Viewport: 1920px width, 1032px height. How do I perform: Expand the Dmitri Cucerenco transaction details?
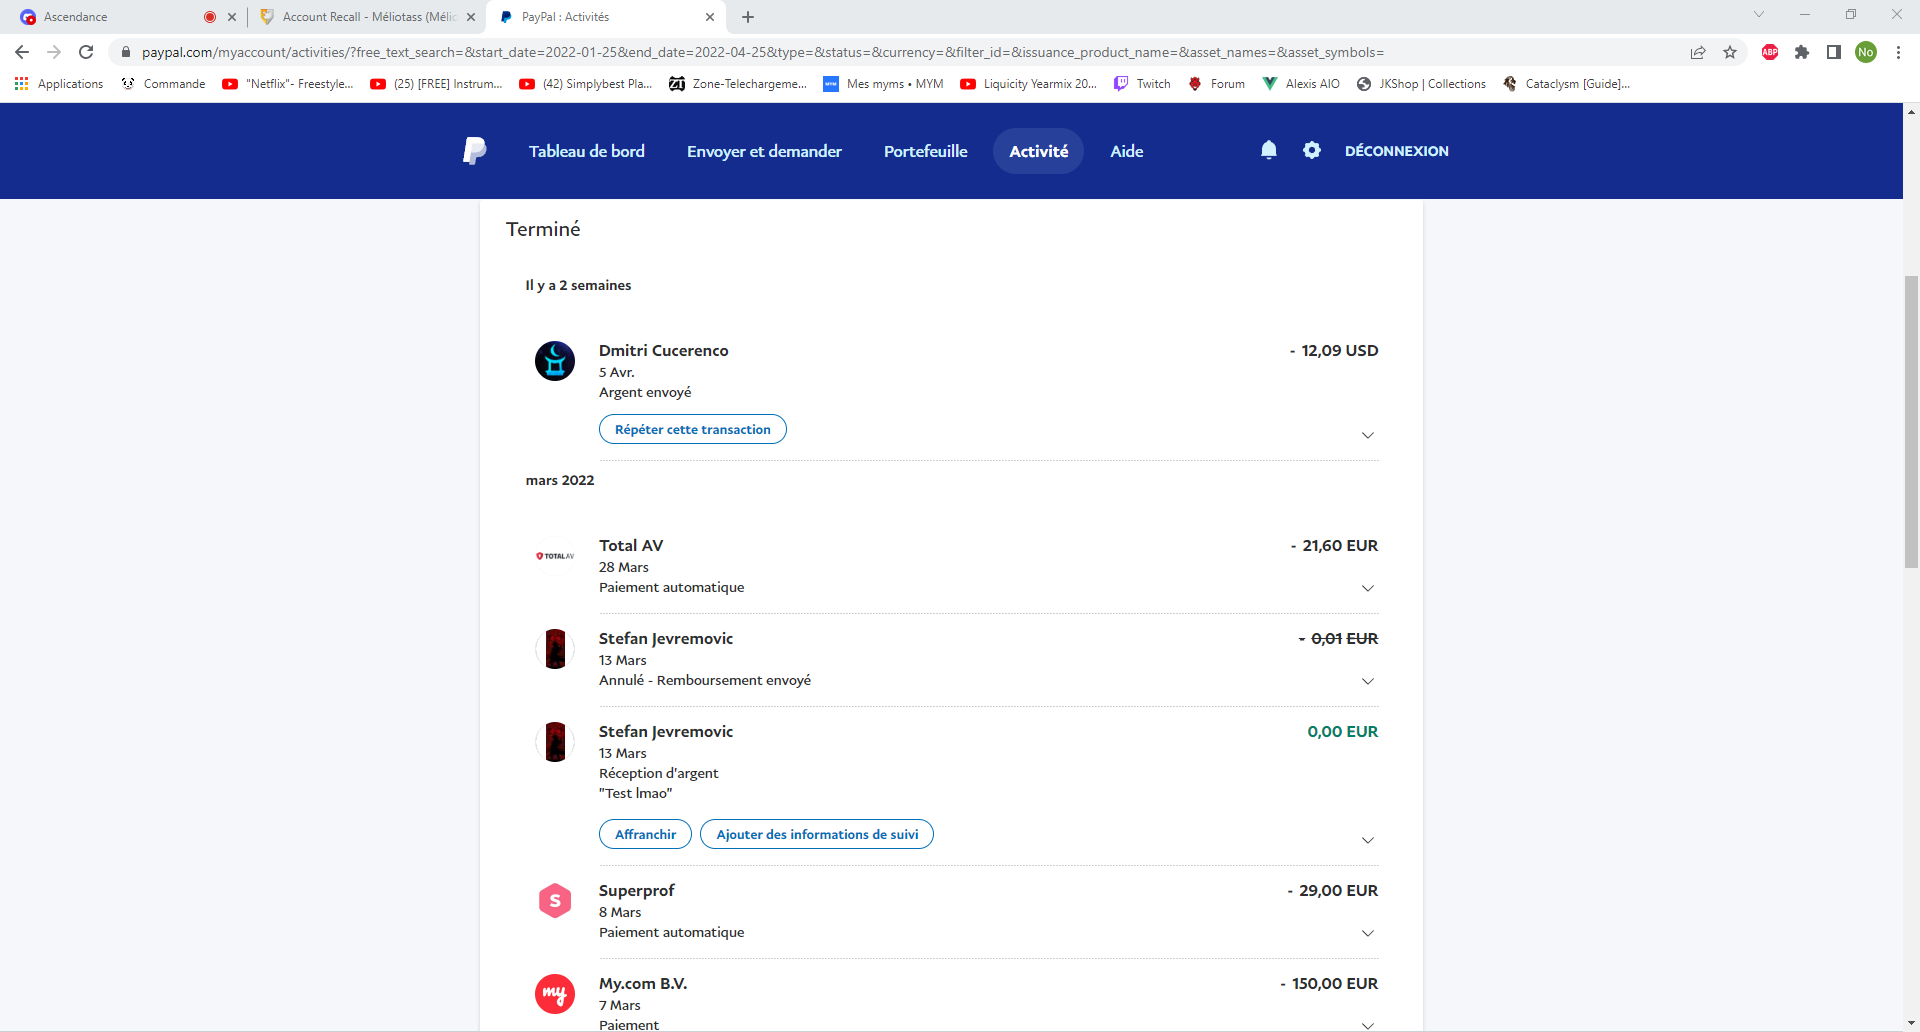[1368, 435]
